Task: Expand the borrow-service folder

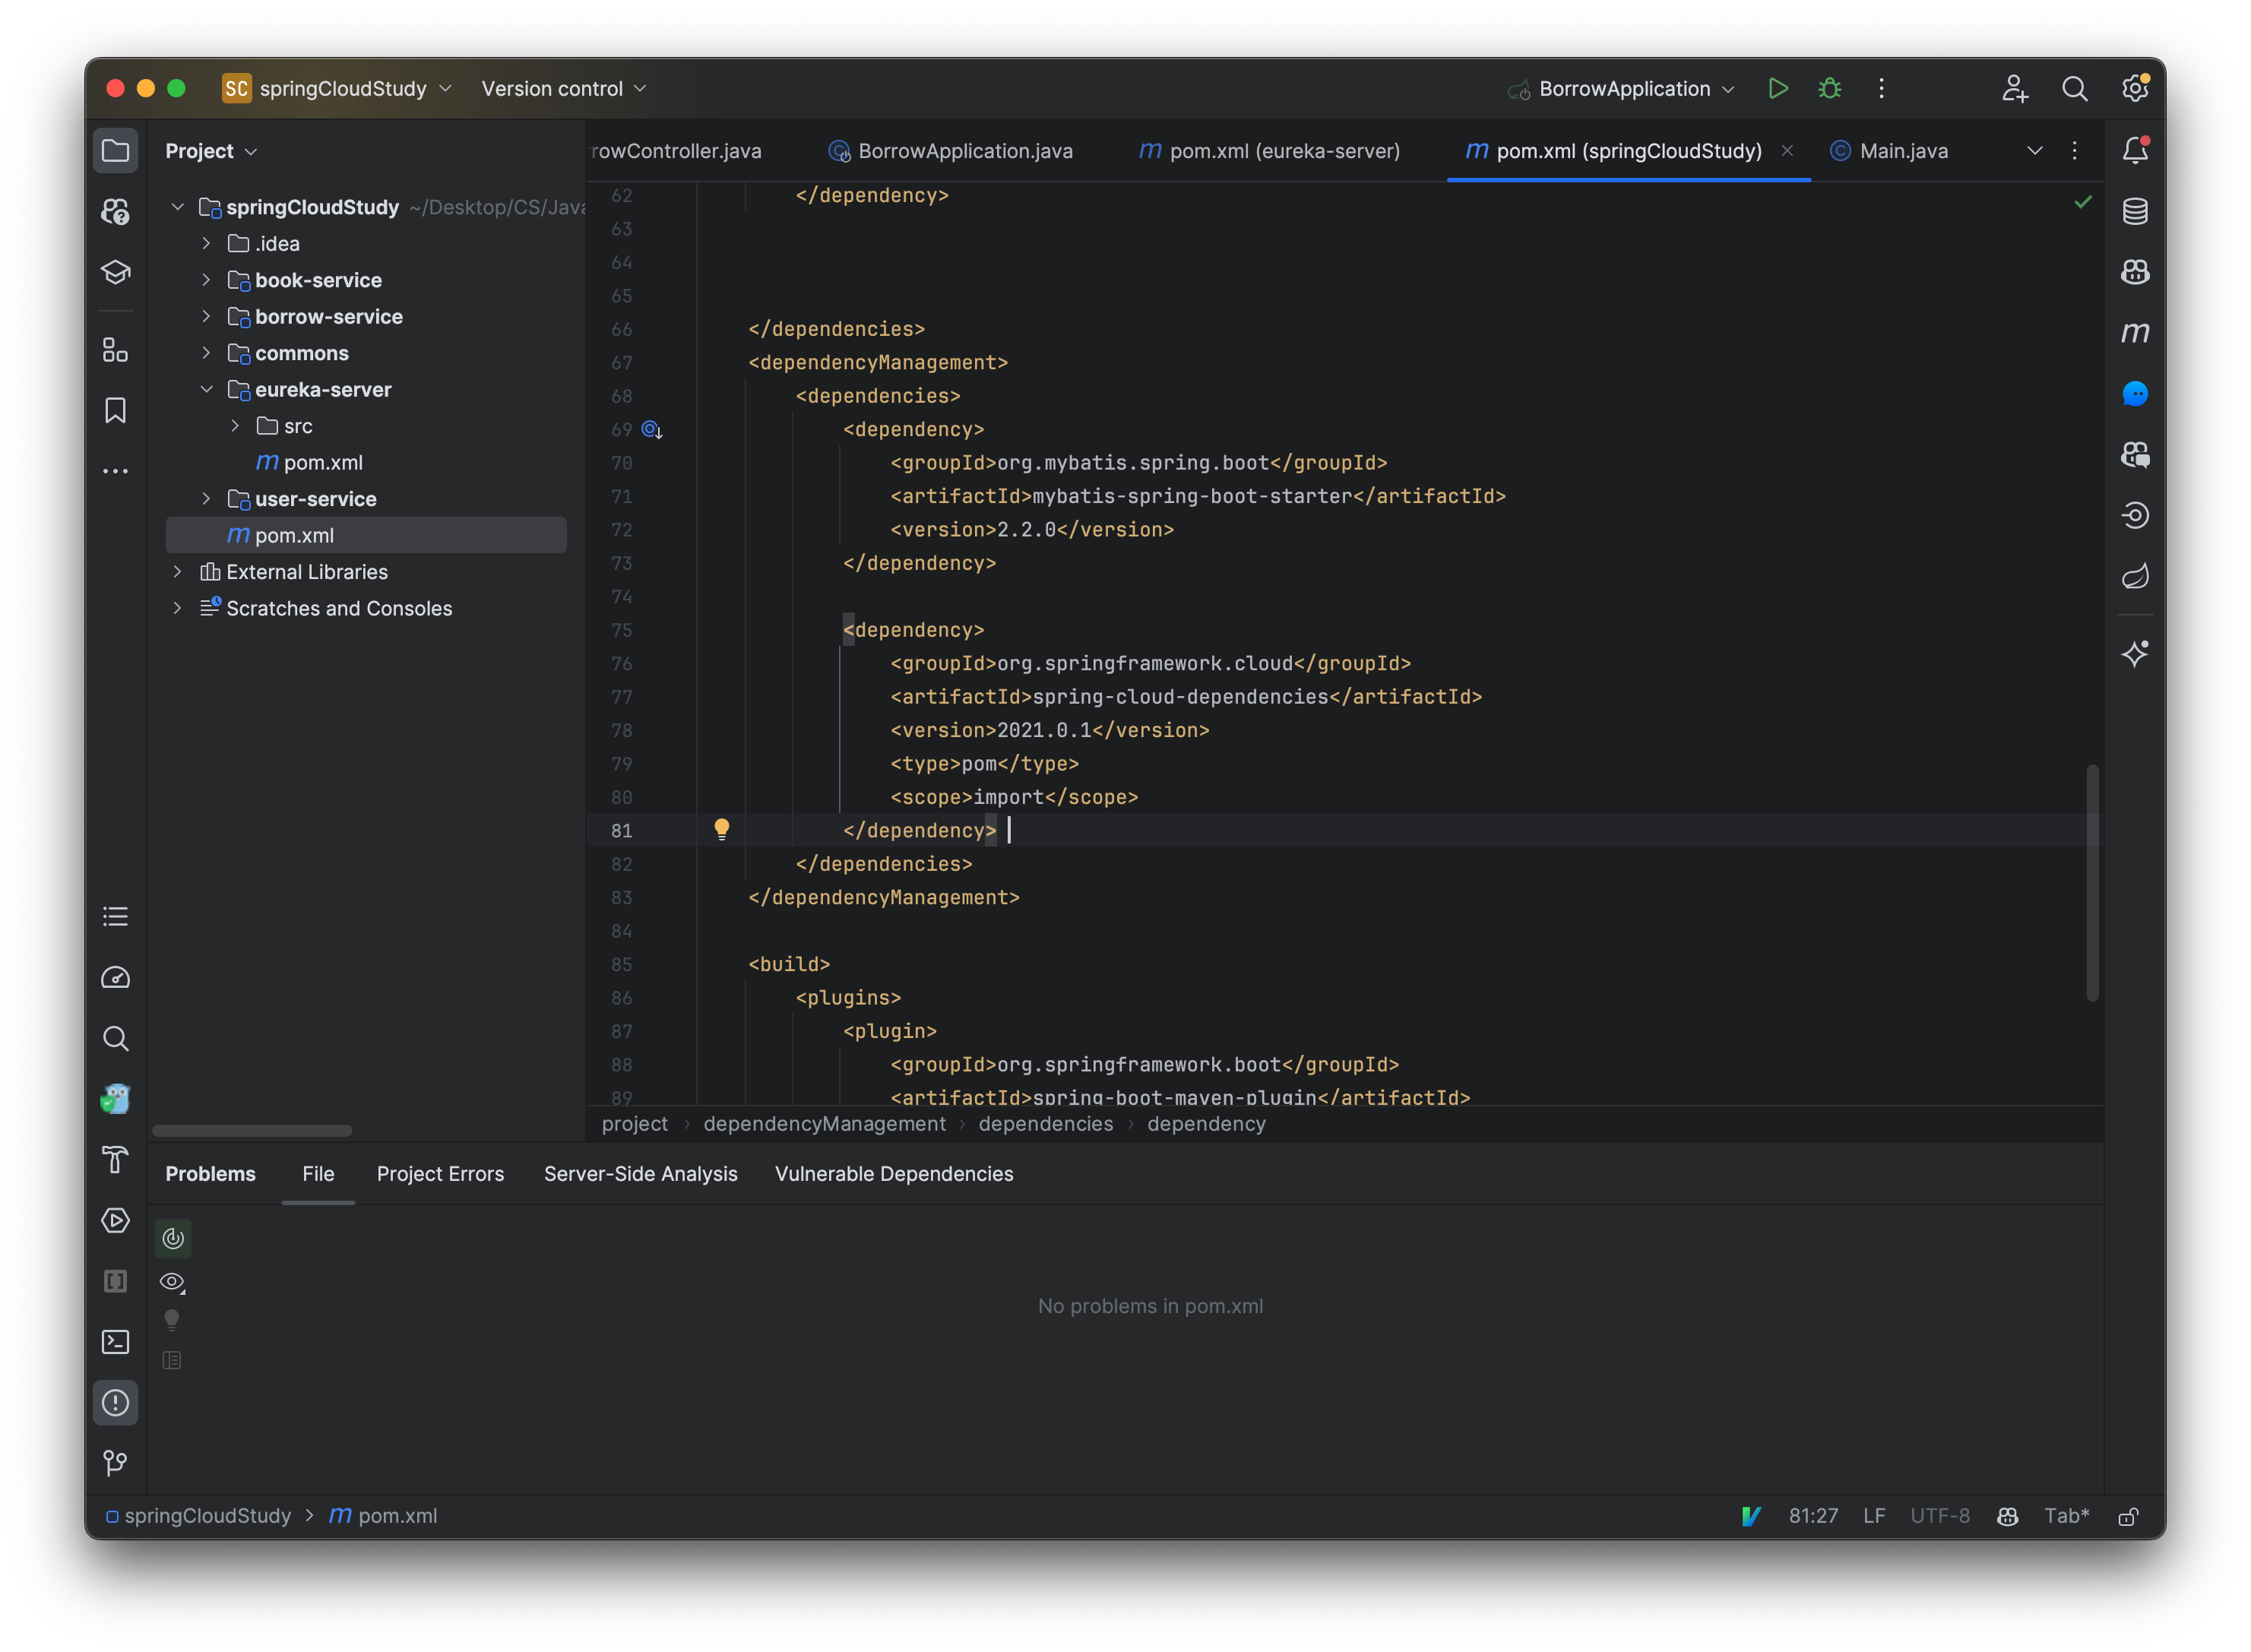Action: click(x=206, y=316)
